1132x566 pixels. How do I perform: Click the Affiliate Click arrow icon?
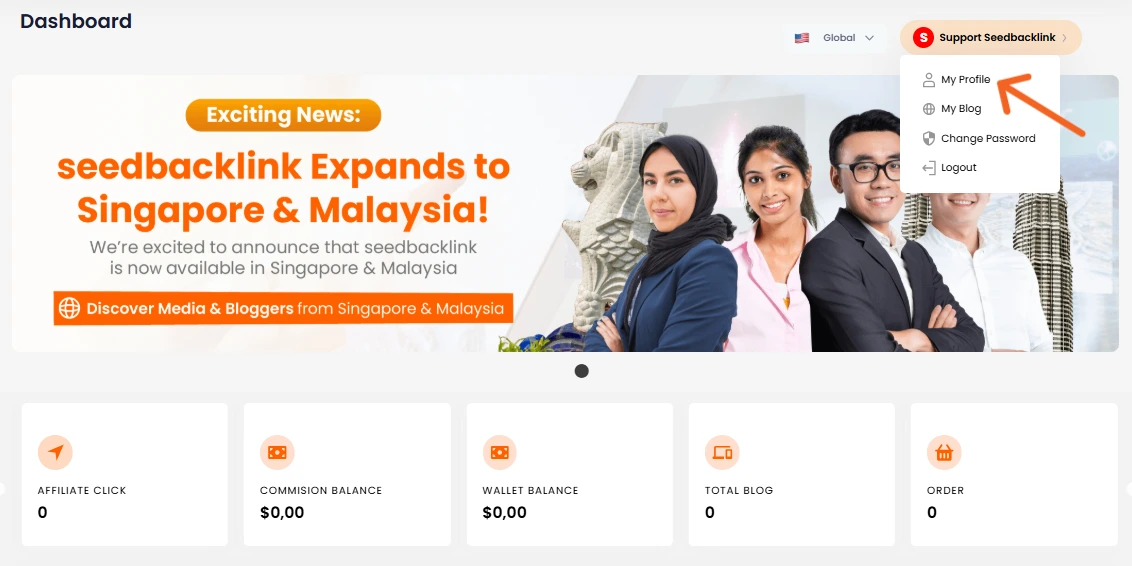(x=55, y=453)
